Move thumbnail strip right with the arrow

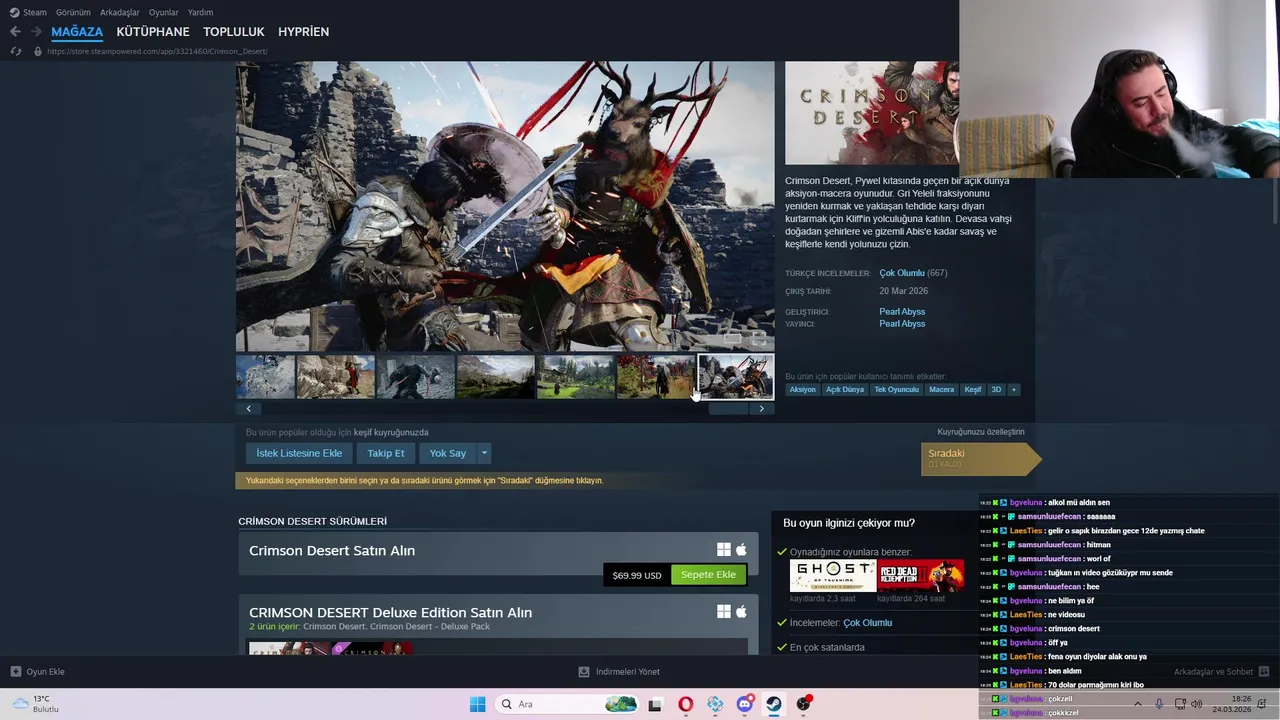tap(761, 408)
